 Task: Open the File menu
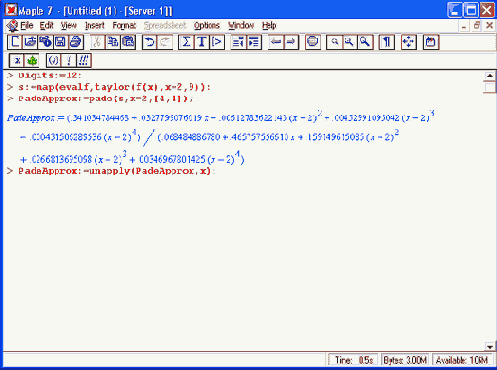click(x=26, y=25)
